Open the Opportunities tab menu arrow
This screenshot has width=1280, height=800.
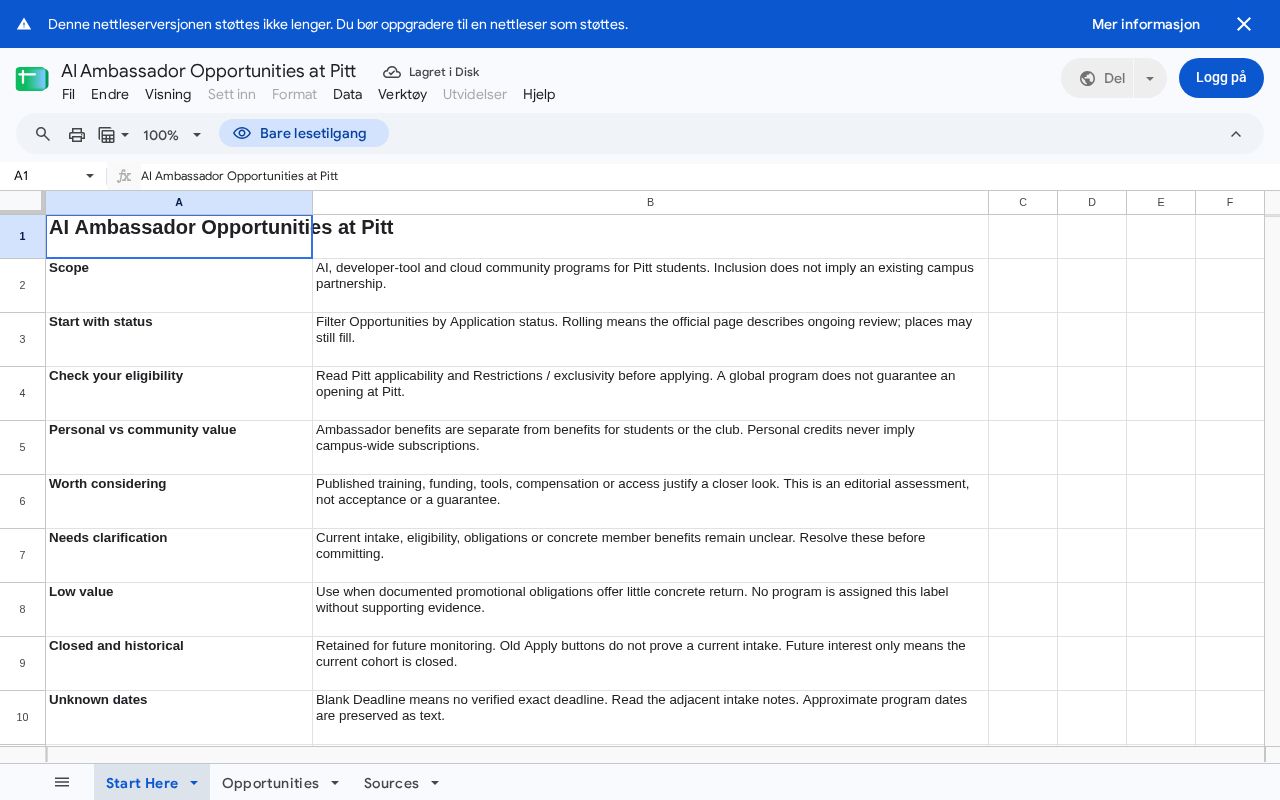pos(335,783)
